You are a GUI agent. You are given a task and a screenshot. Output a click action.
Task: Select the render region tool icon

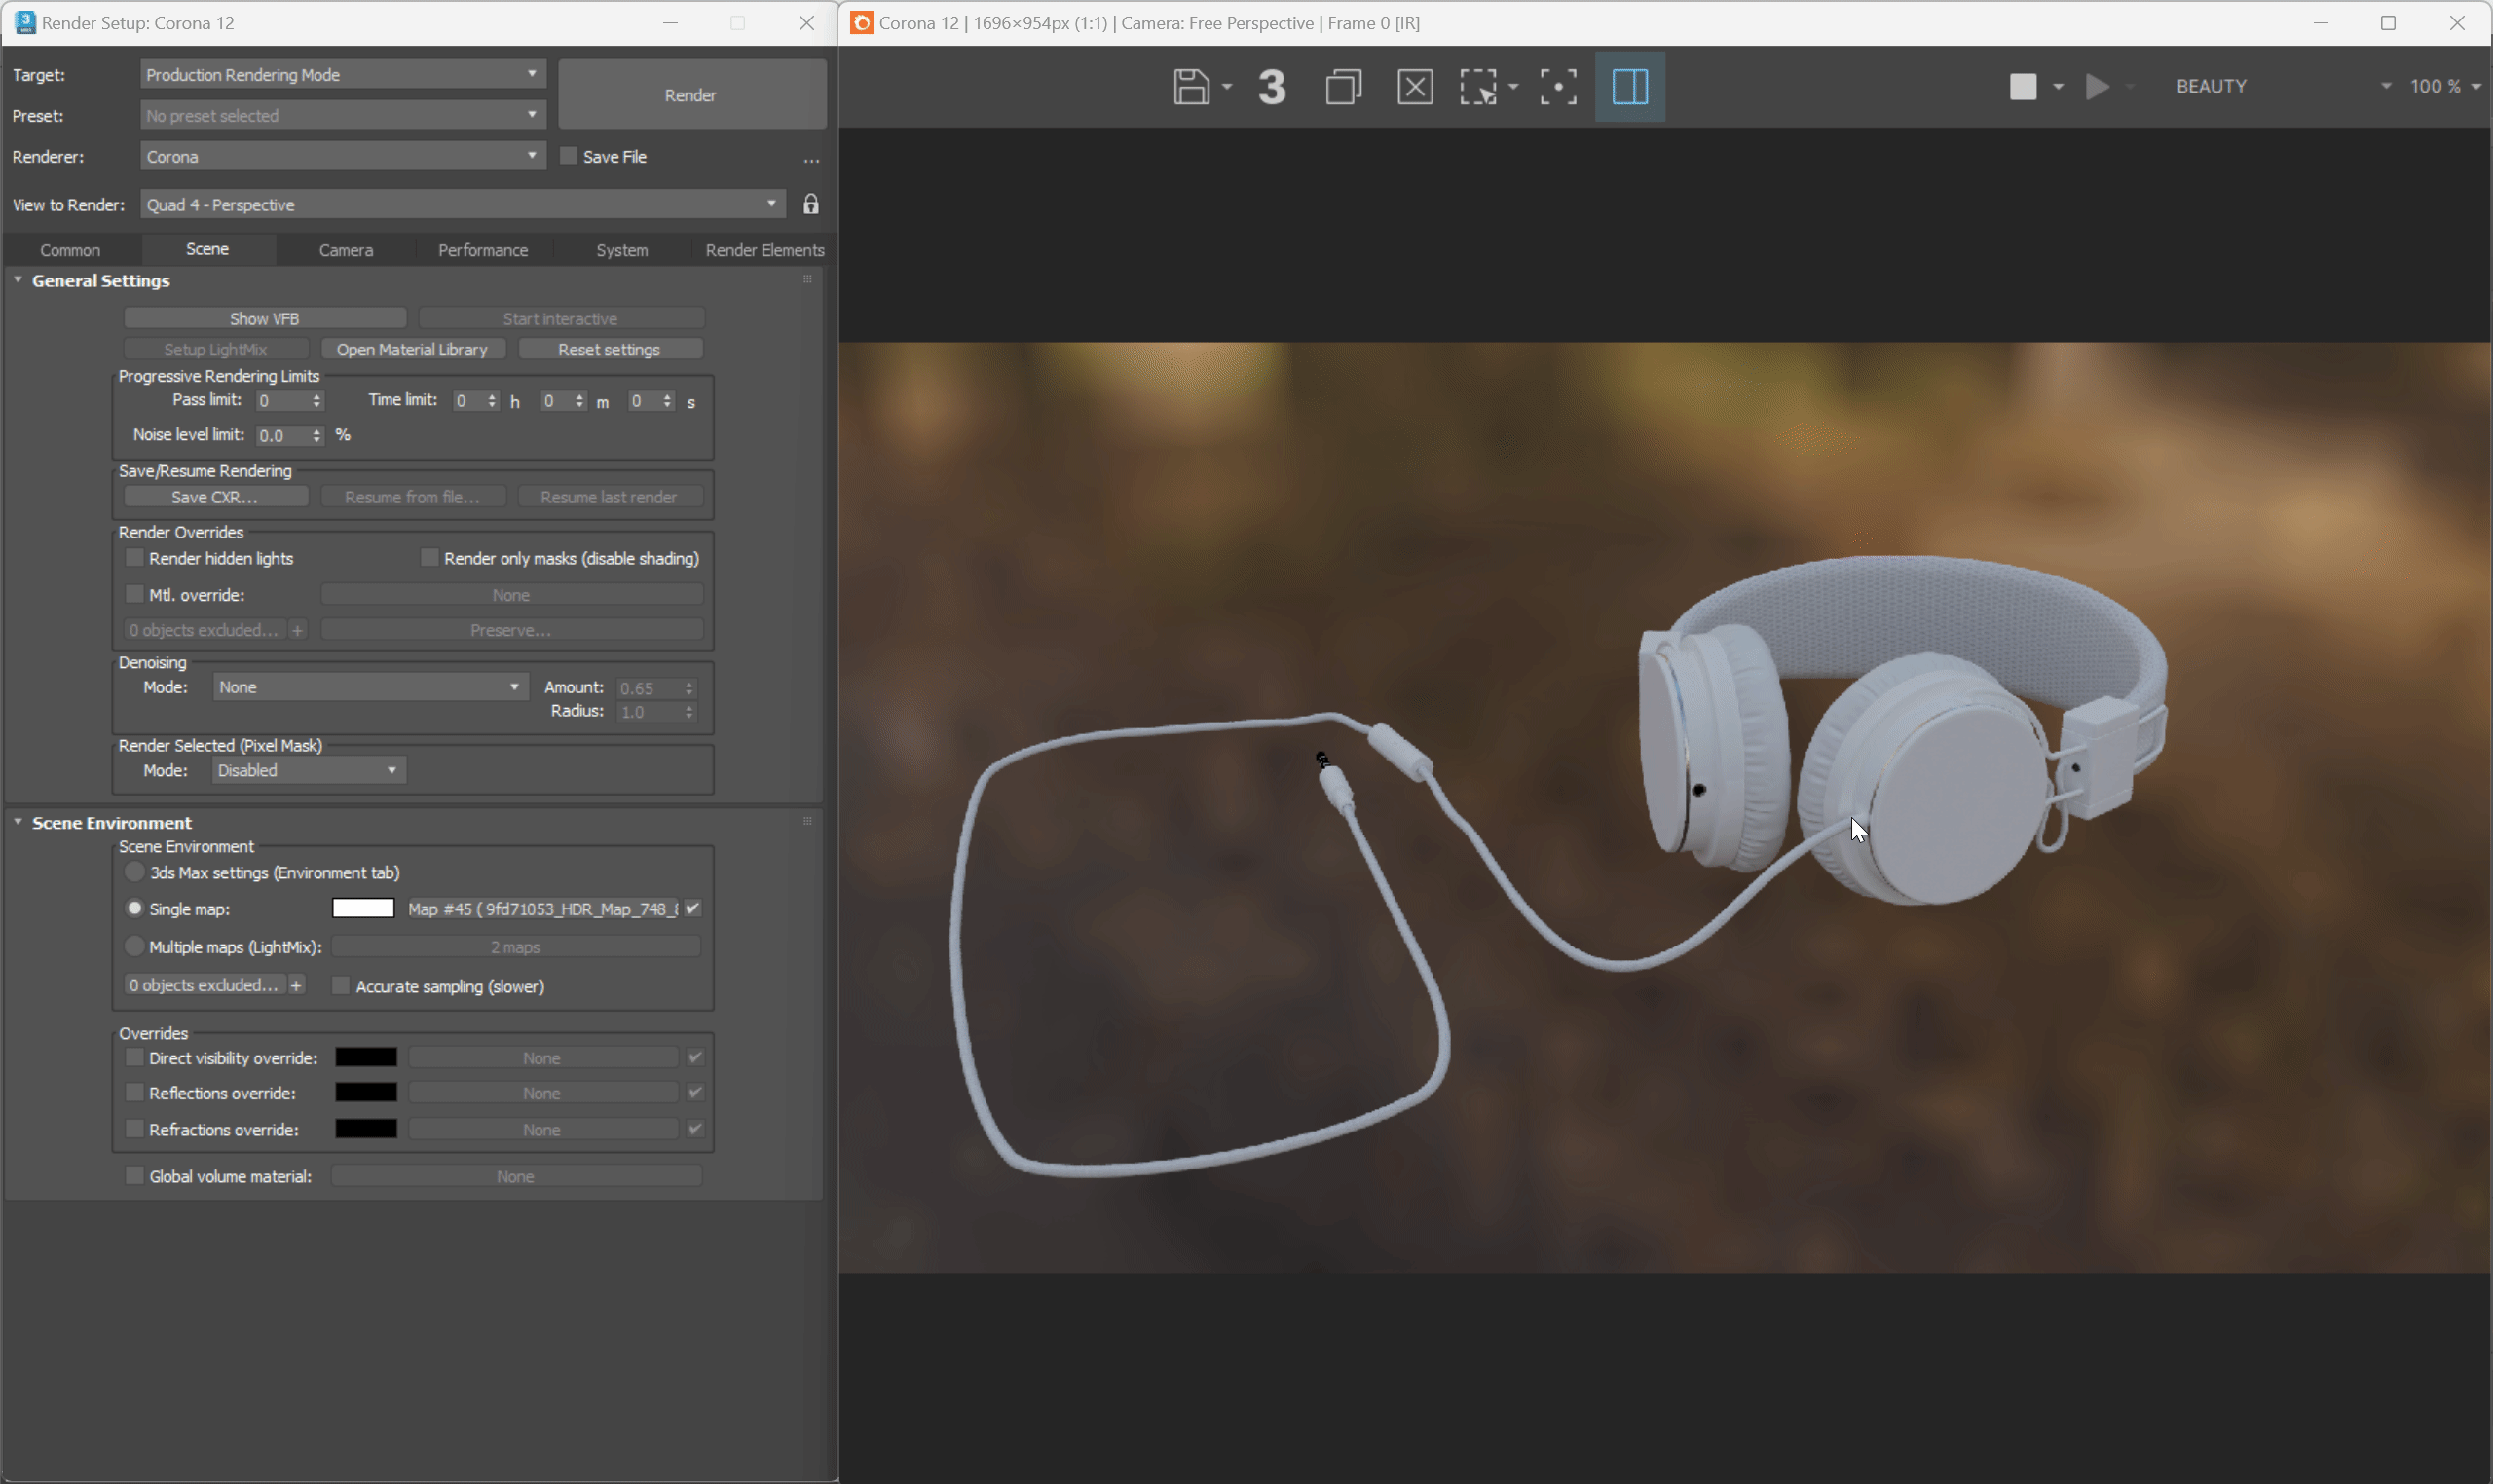(1478, 87)
